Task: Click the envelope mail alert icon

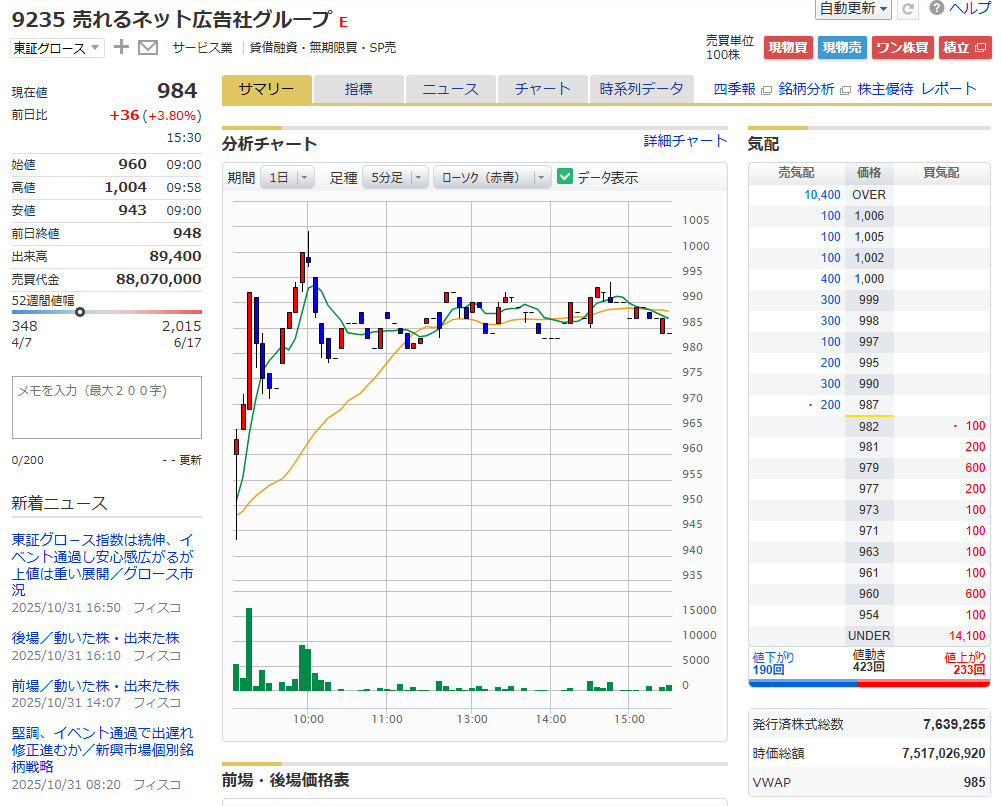Action: coord(148,47)
